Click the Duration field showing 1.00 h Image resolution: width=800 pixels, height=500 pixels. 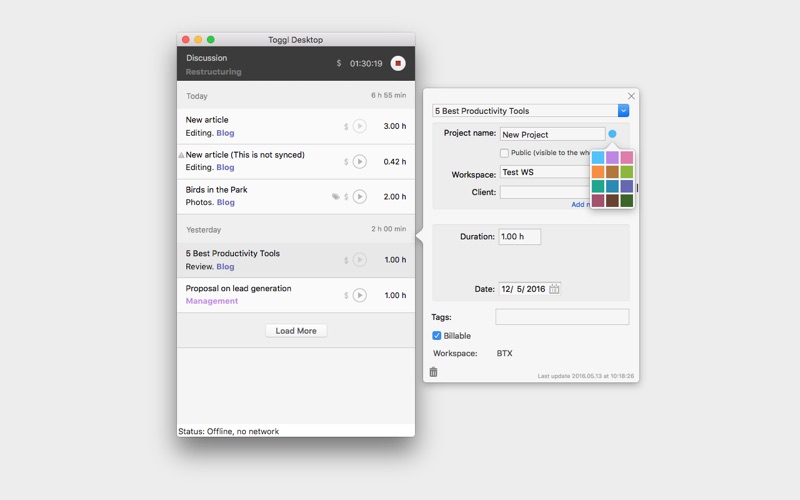point(519,236)
